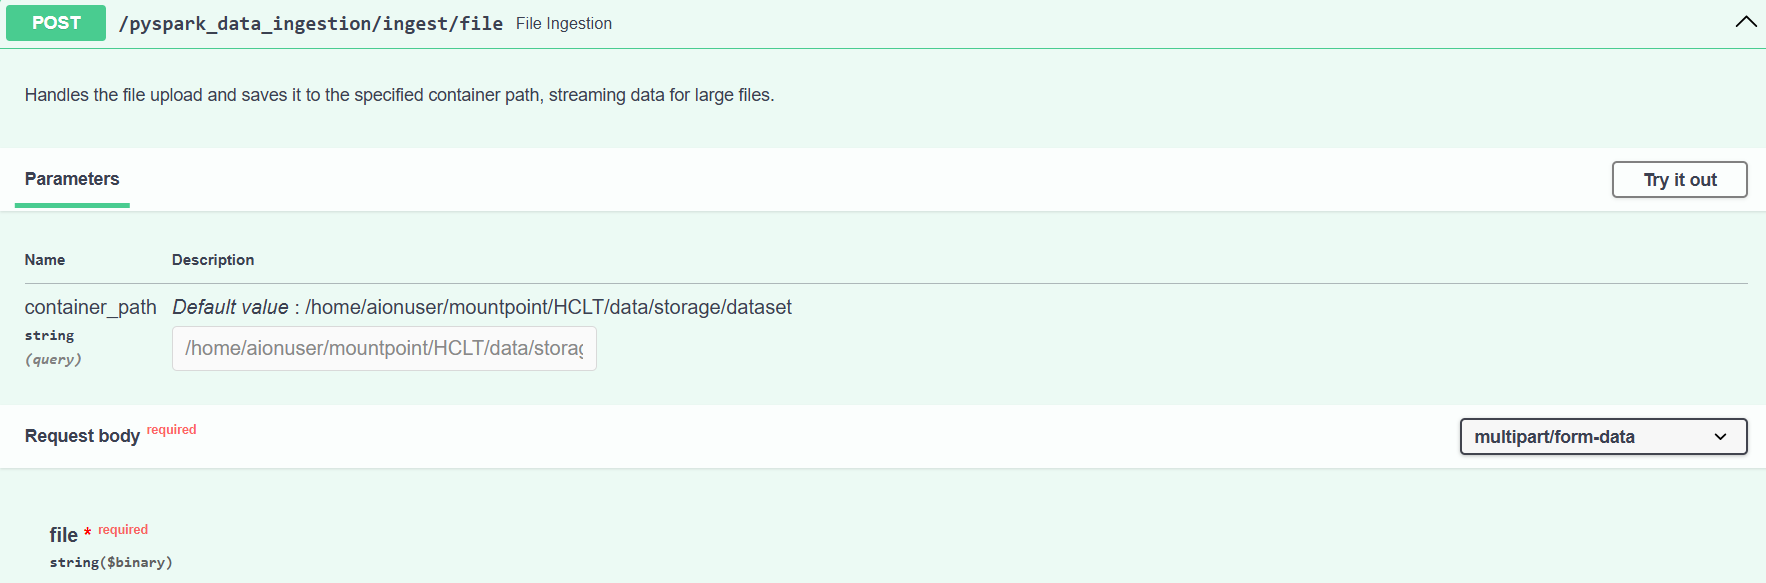Click the 'Handles the file upload' description

[x=399, y=95]
